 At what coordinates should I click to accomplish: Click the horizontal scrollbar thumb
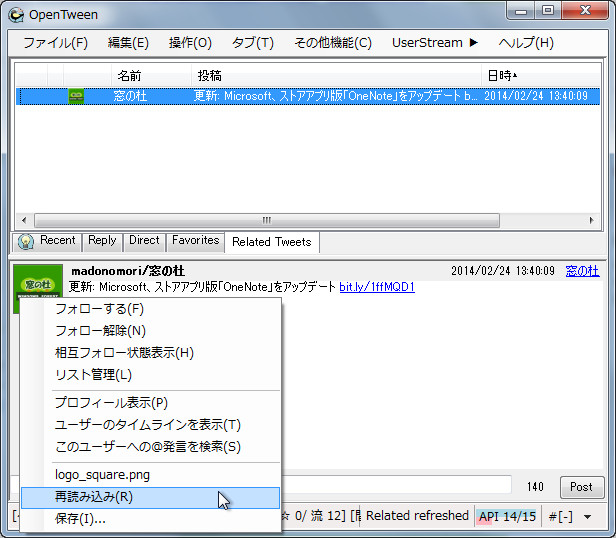click(x=267, y=220)
